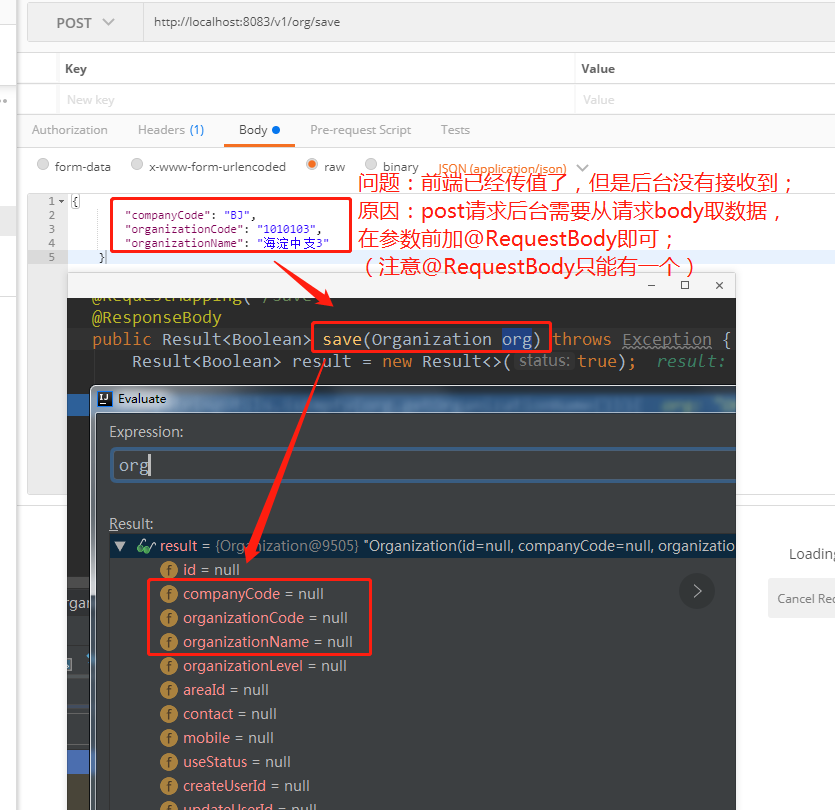This screenshot has height=810, width=835.
Task: Select the x-www-form-urlencoded radio option
Action: click(x=137, y=165)
